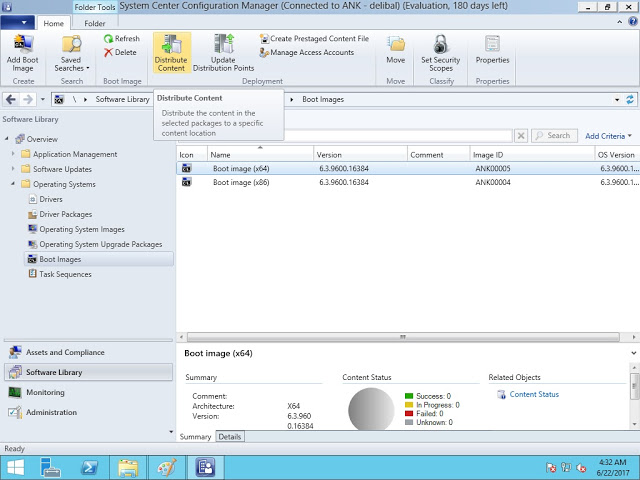
Task: Click Delete in the ribbon
Action: click(x=120, y=52)
